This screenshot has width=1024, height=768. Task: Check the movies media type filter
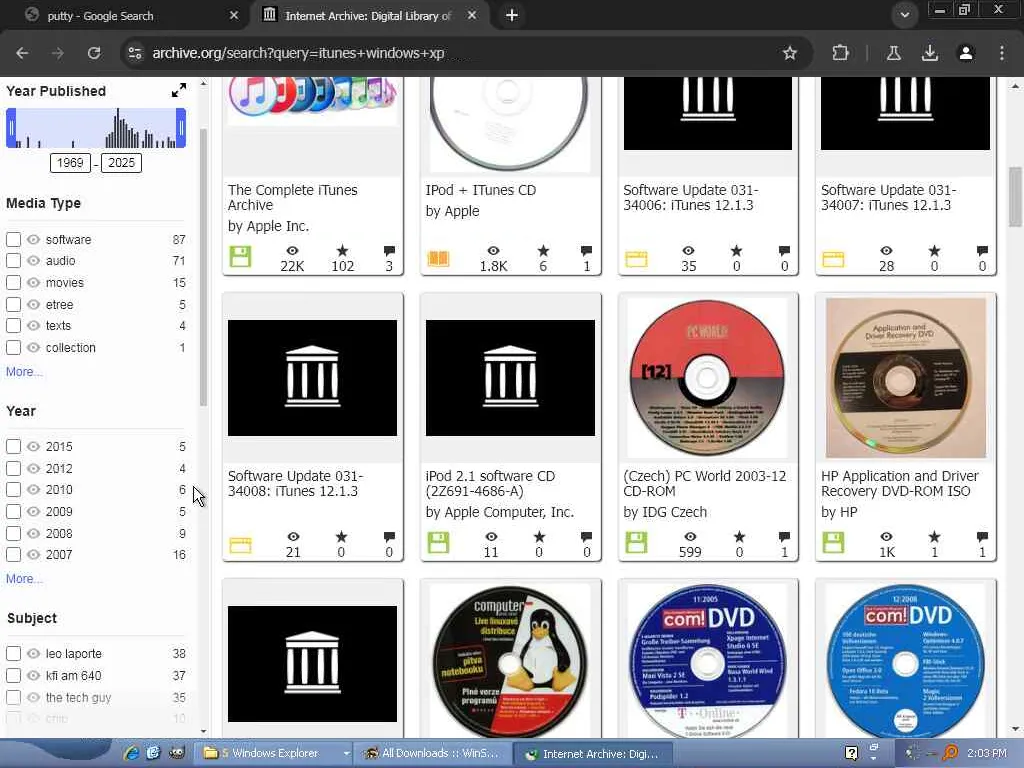pos(13,283)
